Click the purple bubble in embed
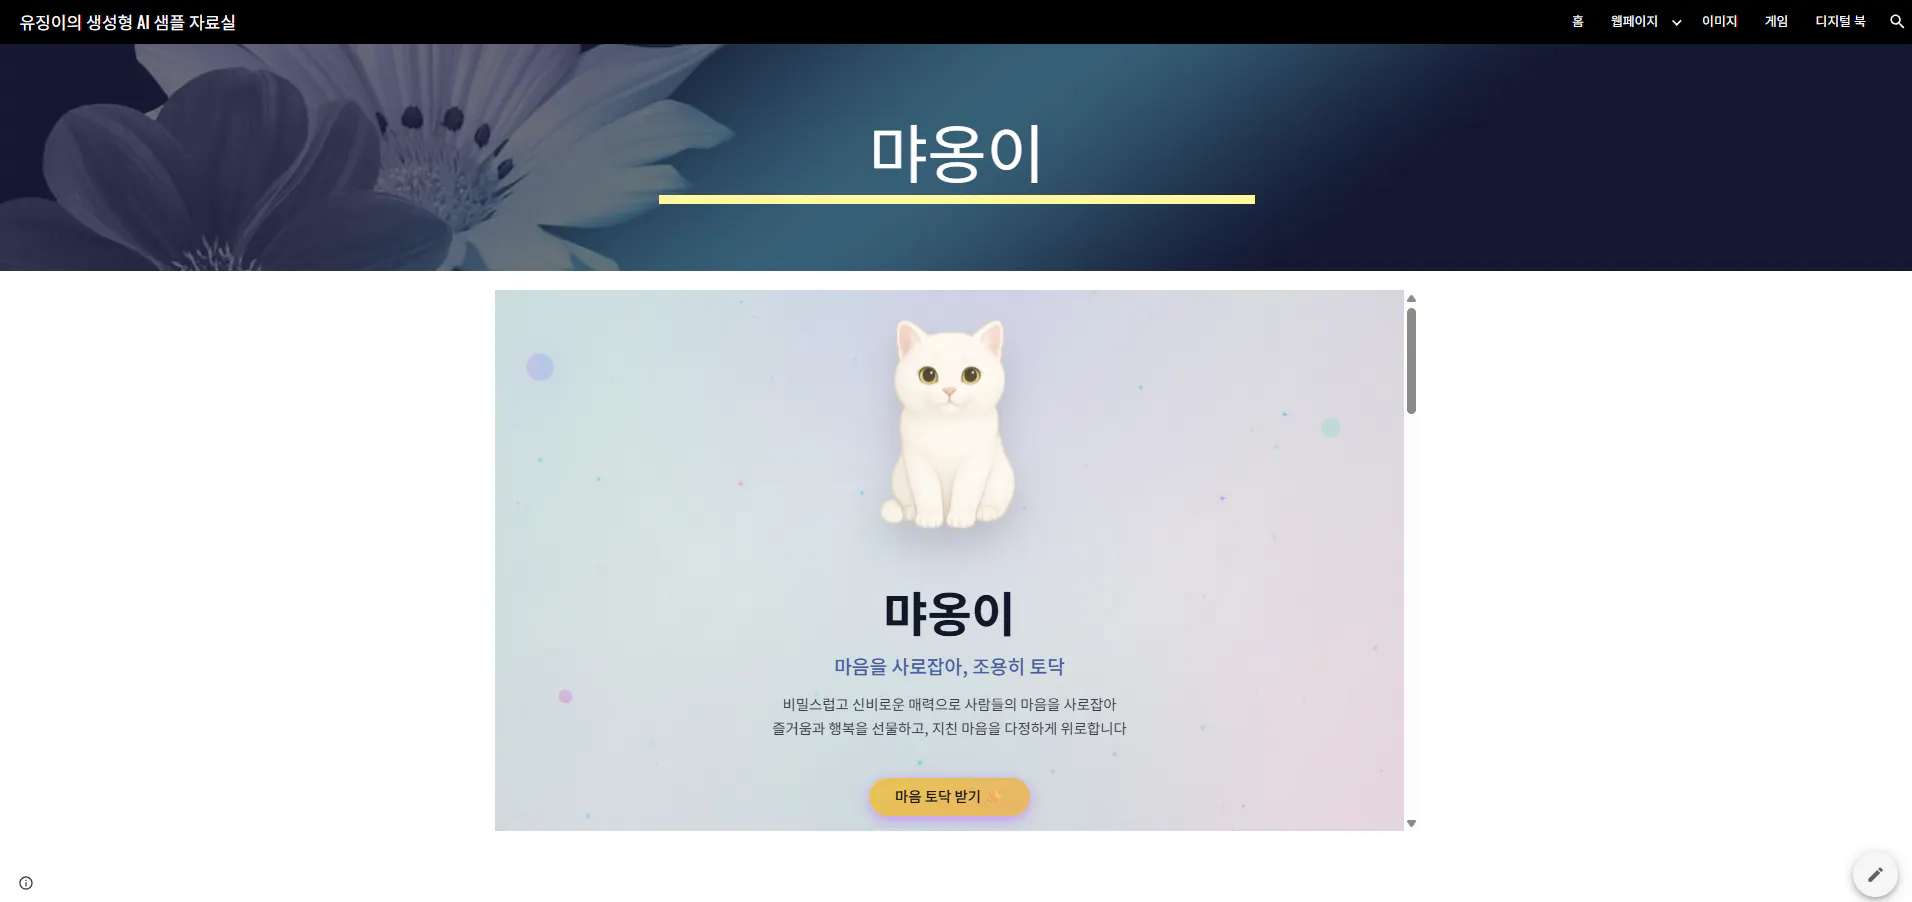 click(x=540, y=367)
